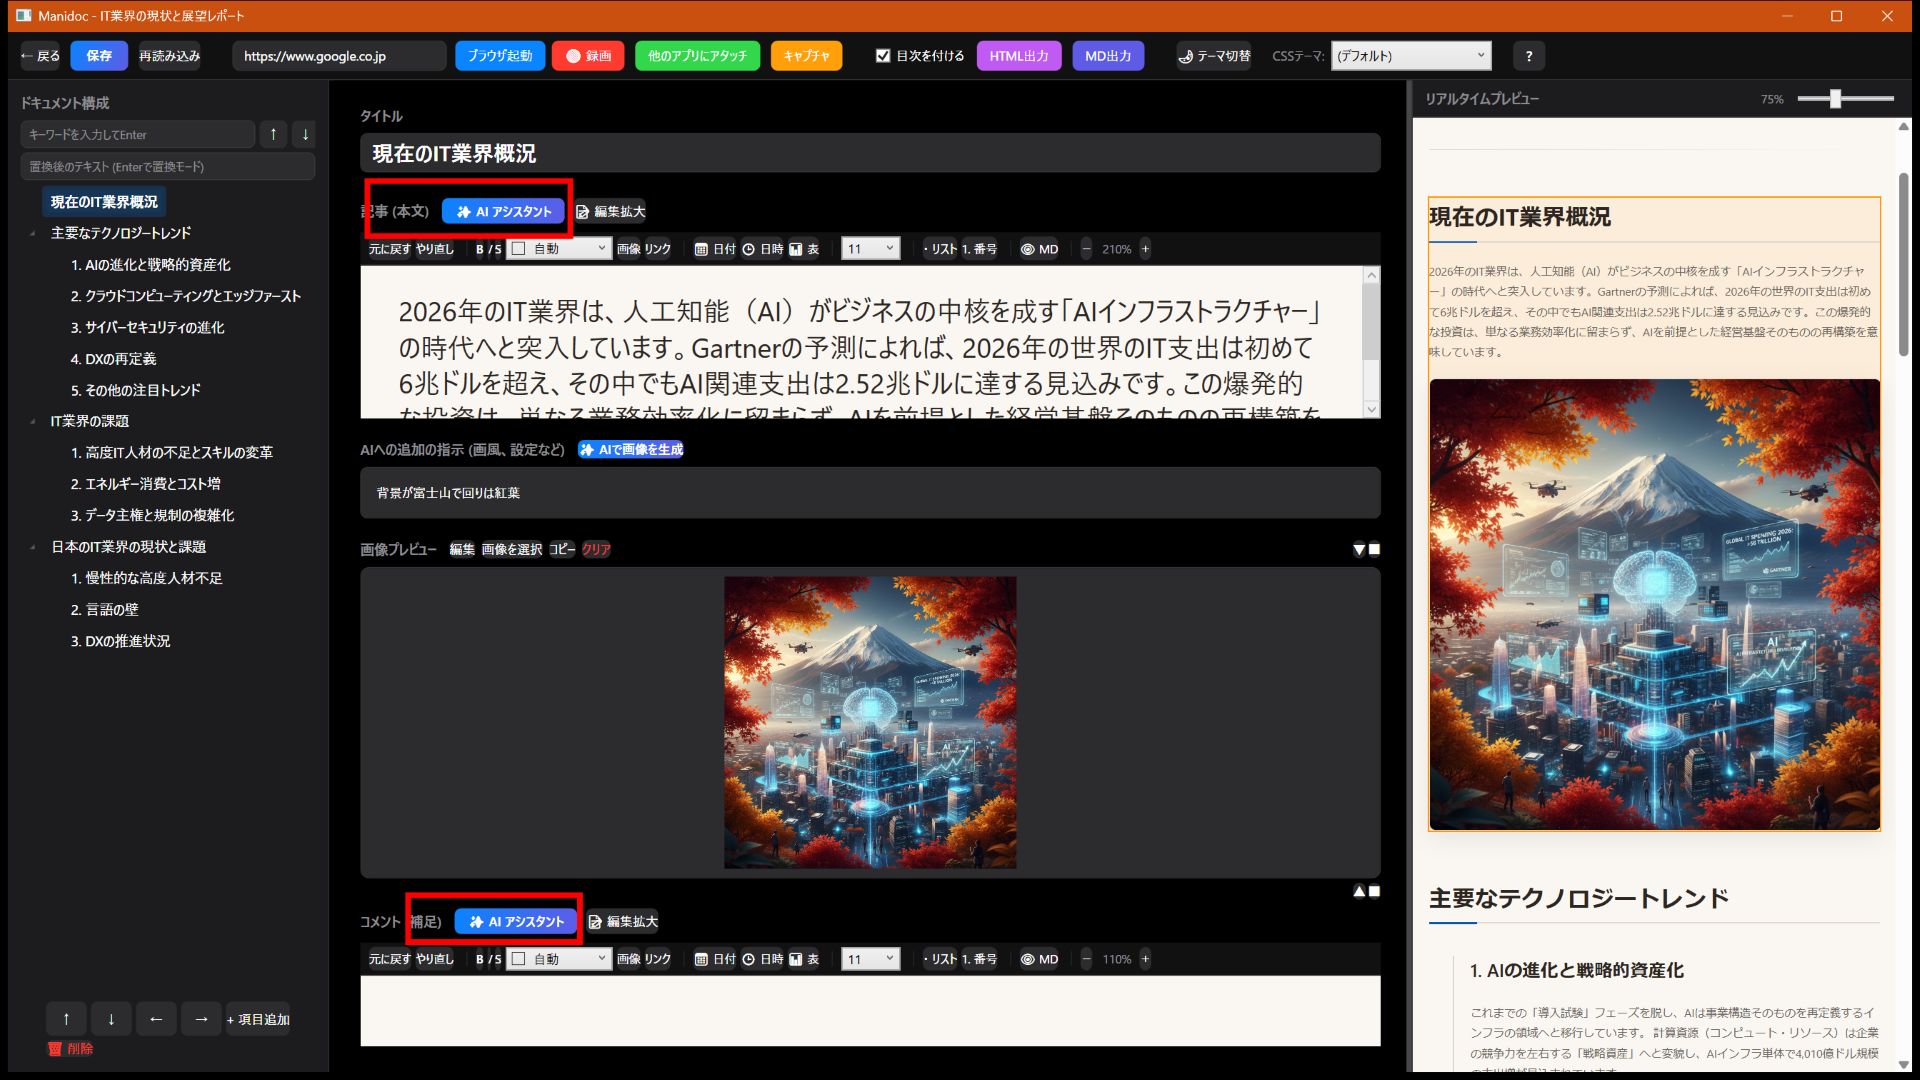Clear the image with the クリア link

click(x=595, y=549)
